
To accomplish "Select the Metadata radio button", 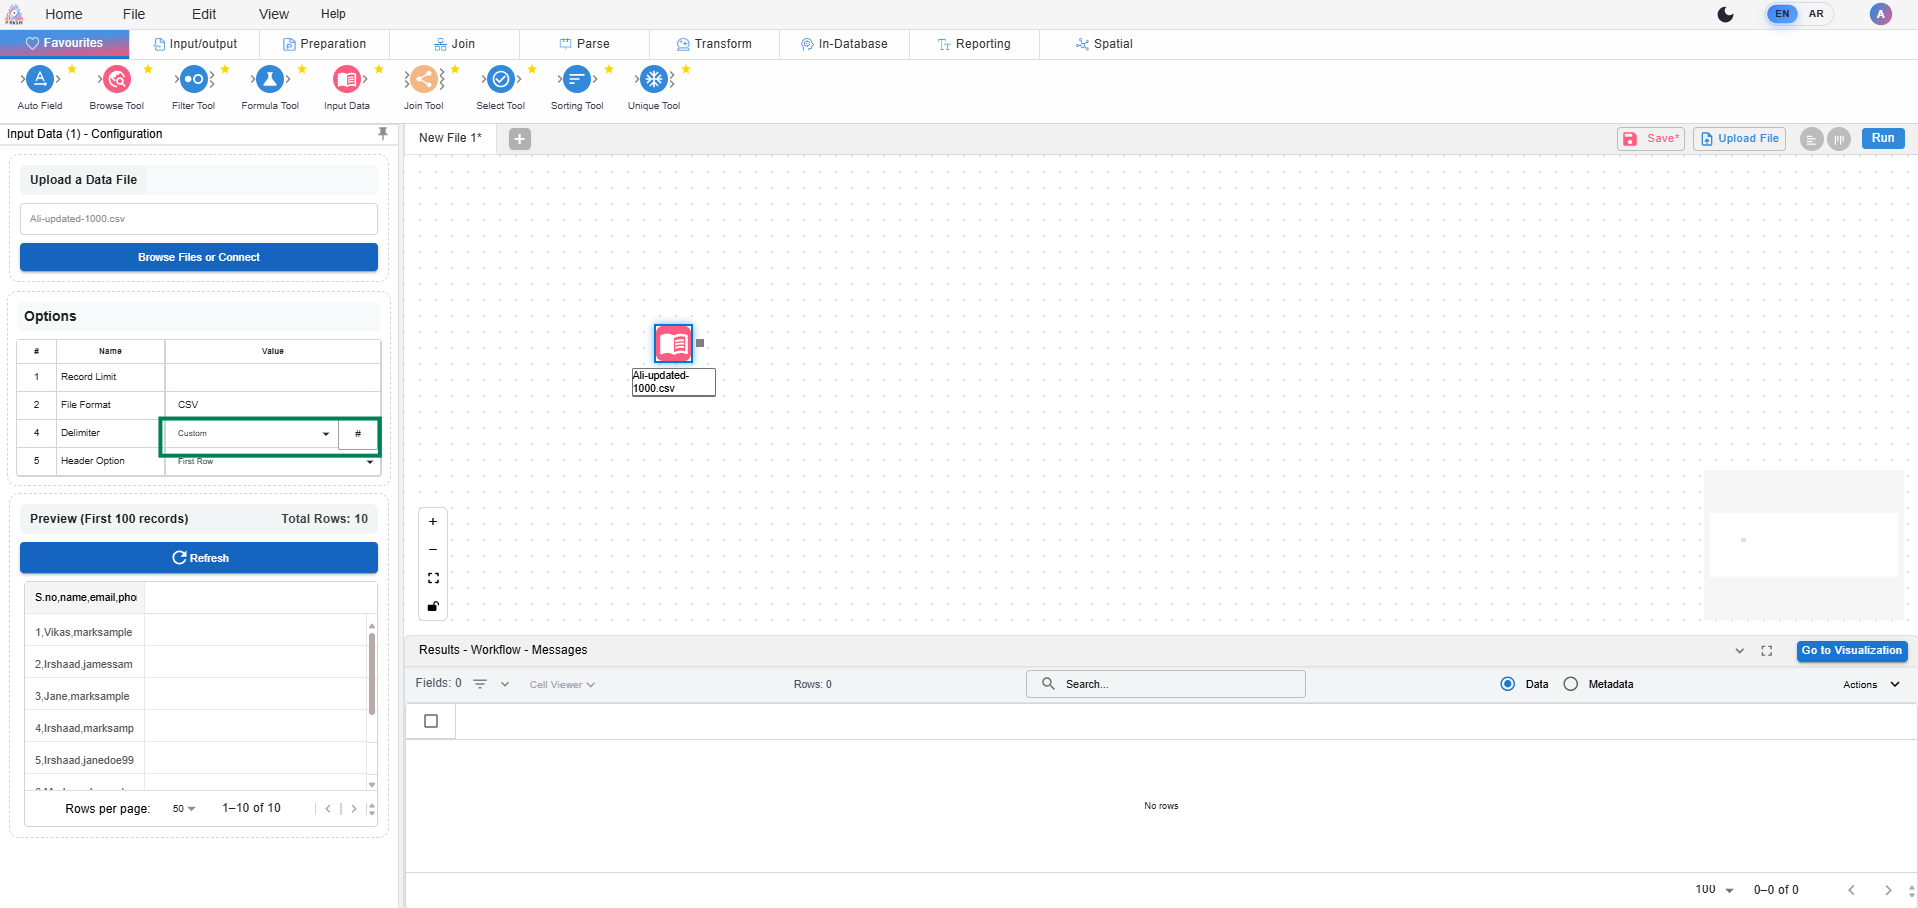I will point(1571,684).
